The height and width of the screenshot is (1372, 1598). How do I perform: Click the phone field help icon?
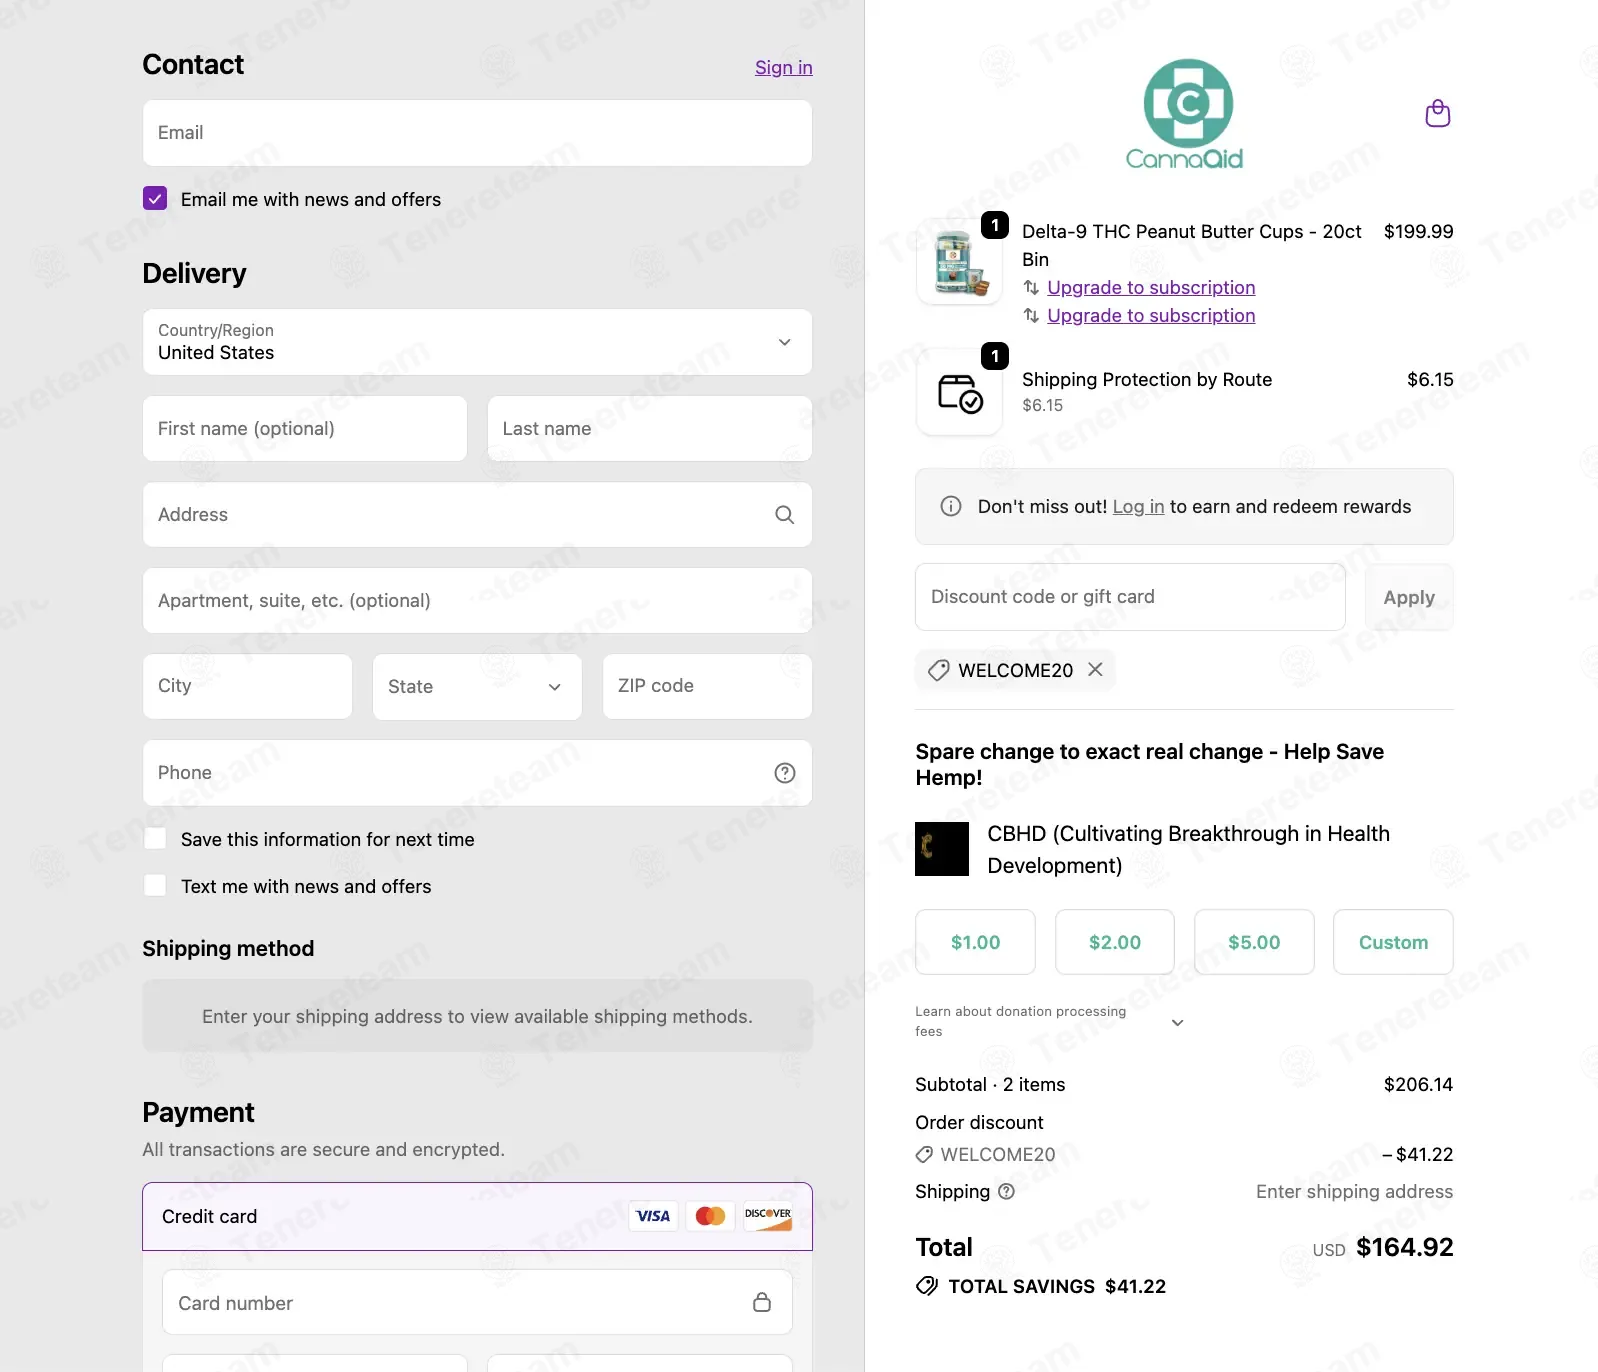point(785,773)
